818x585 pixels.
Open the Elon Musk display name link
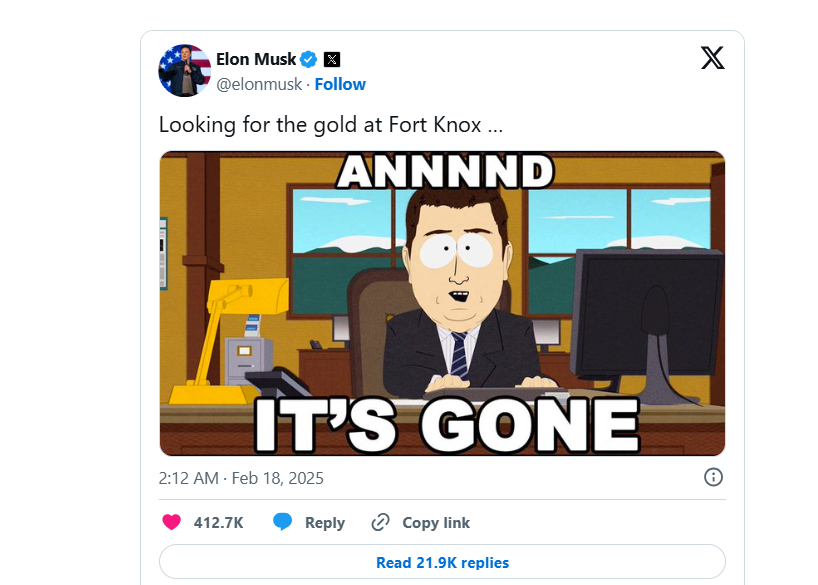coord(256,59)
